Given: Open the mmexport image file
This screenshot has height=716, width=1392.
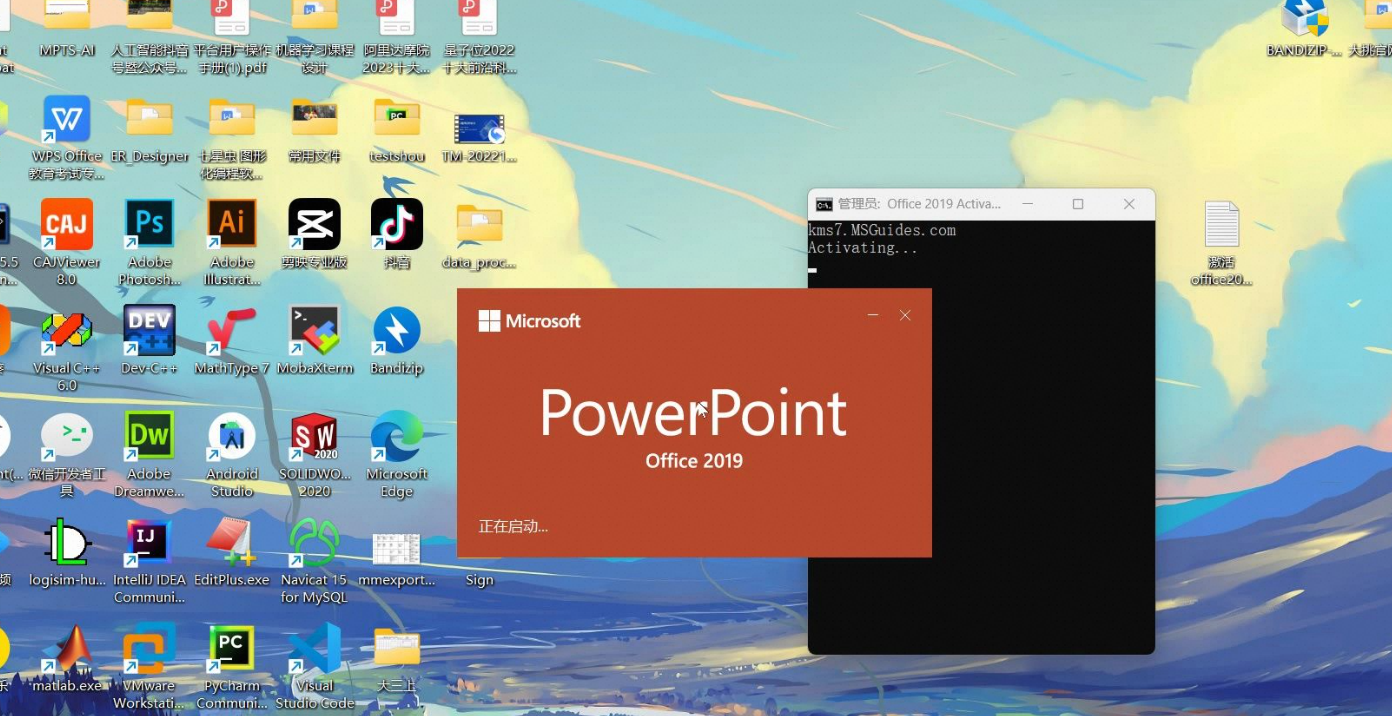Looking at the screenshot, I should click(397, 548).
